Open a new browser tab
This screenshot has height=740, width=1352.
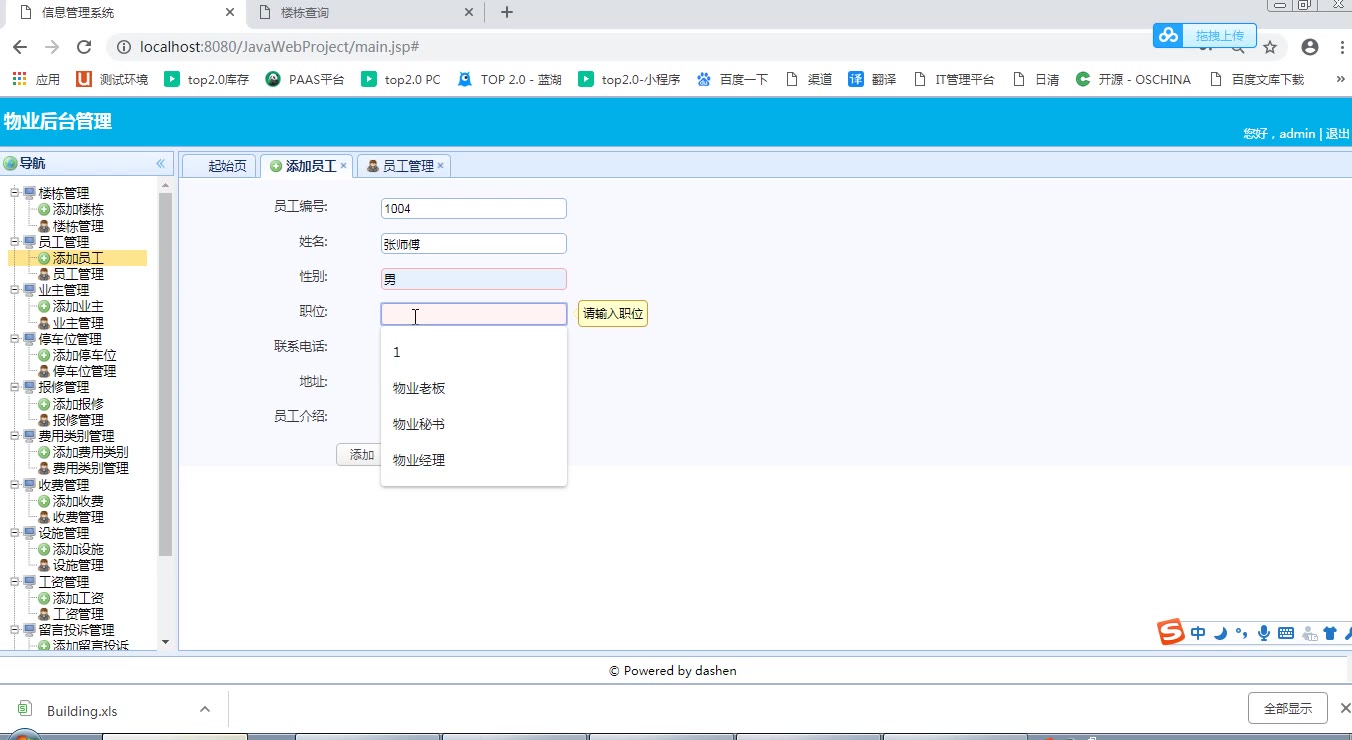(507, 13)
